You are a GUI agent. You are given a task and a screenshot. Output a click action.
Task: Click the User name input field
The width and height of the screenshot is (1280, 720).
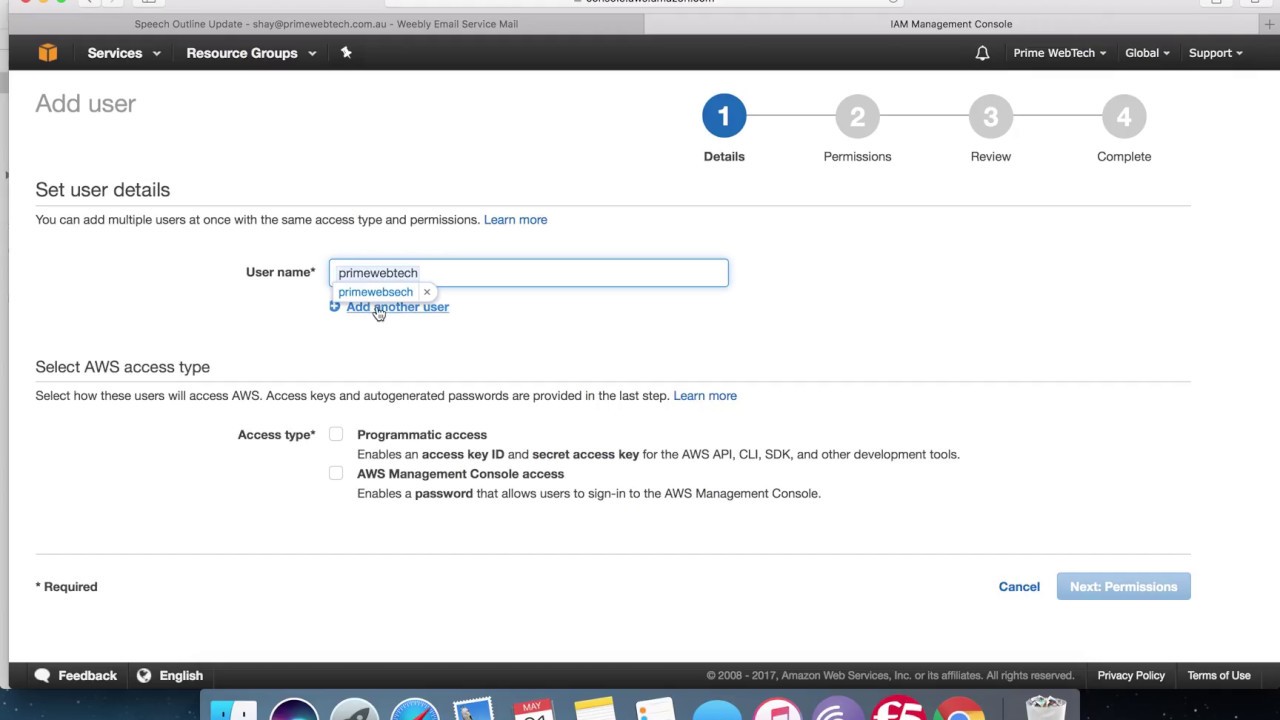(529, 273)
